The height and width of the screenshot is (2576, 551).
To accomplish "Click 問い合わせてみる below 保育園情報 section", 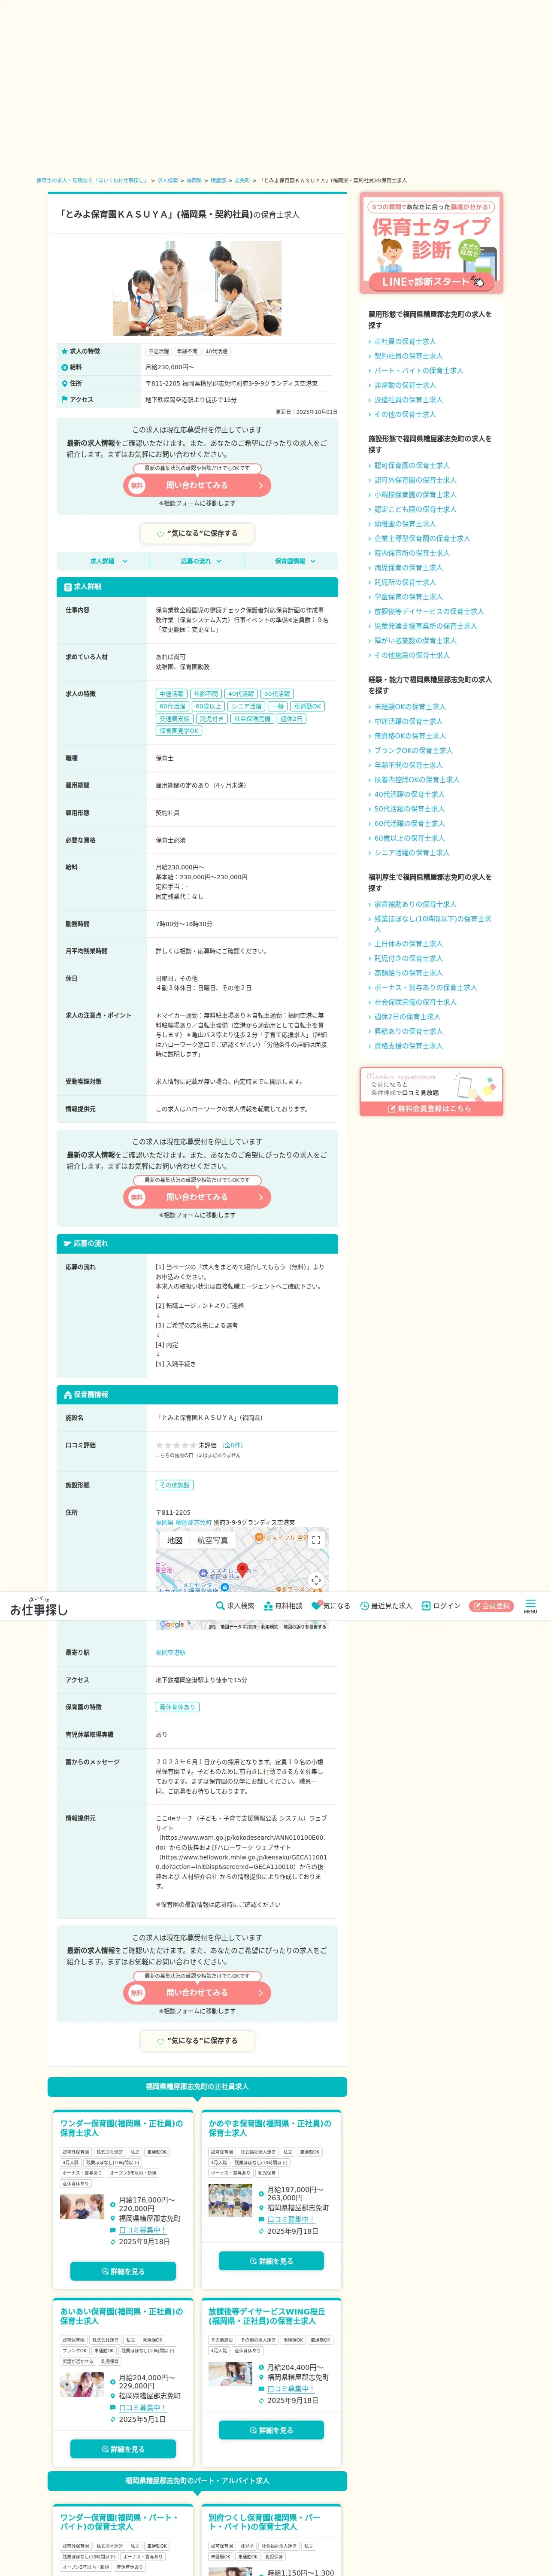I will pyautogui.click(x=197, y=1993).
